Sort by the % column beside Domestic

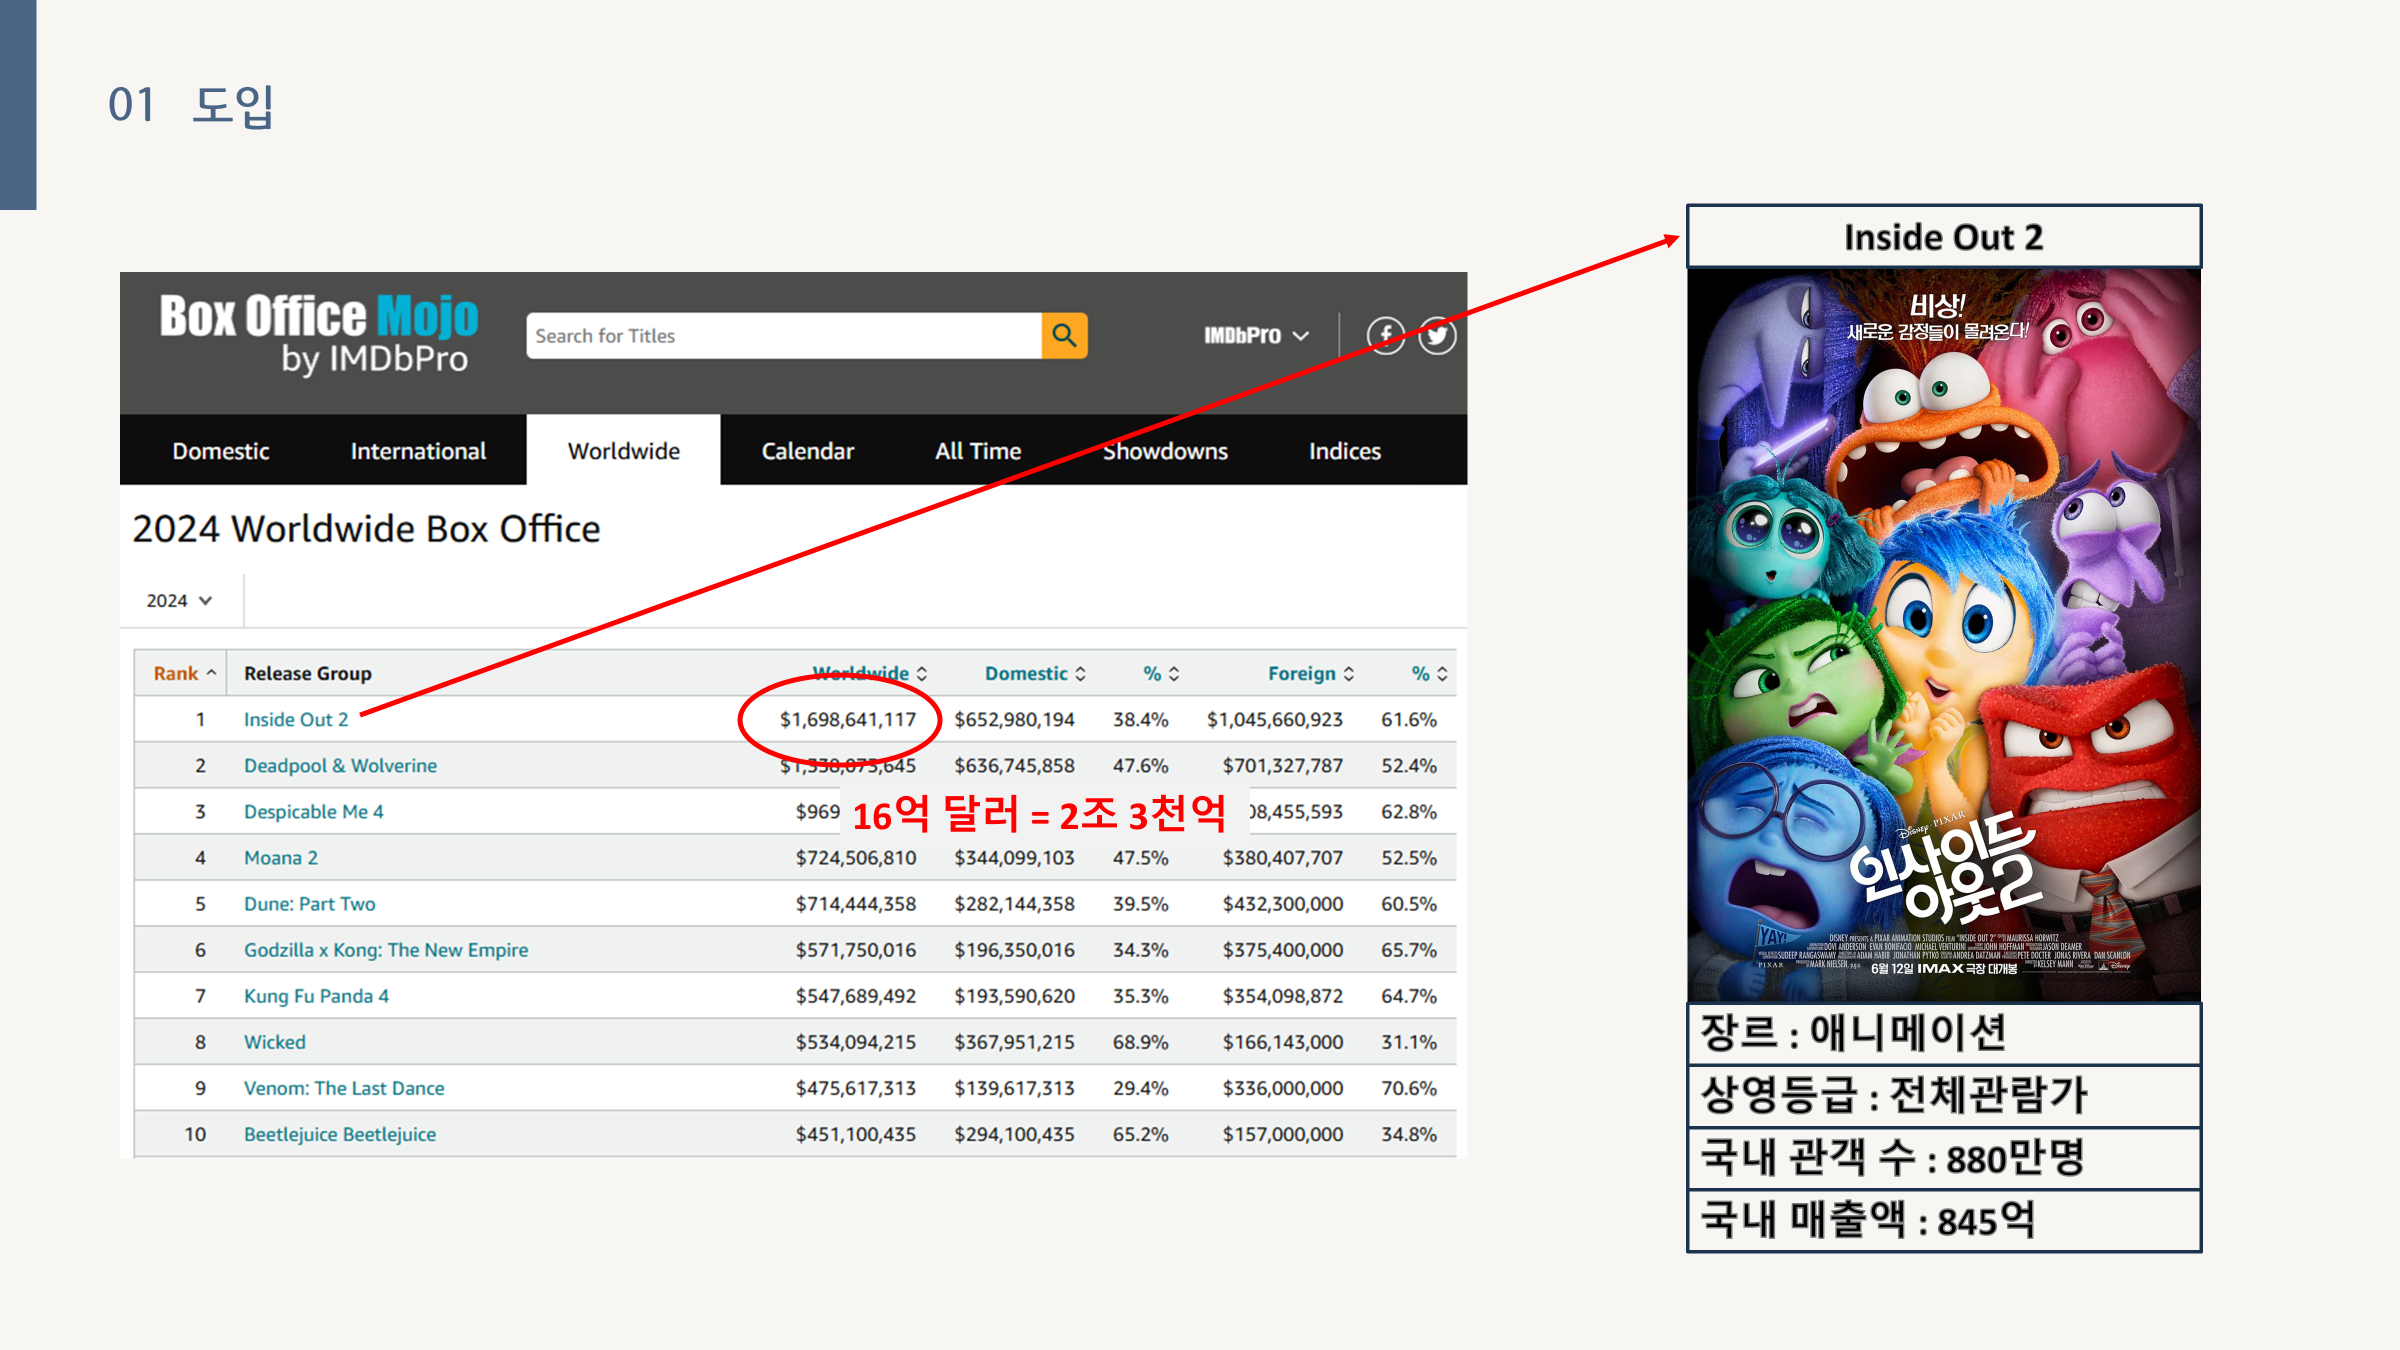(1161, 673)
